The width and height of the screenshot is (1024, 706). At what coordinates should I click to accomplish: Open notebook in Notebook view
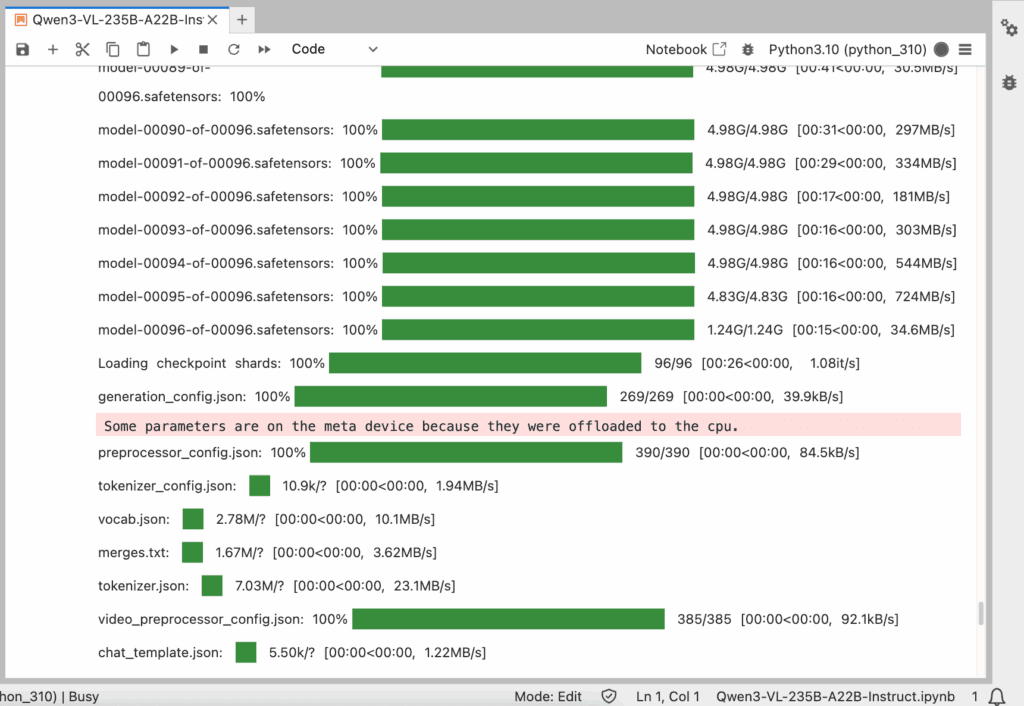(x=686, y=49)
